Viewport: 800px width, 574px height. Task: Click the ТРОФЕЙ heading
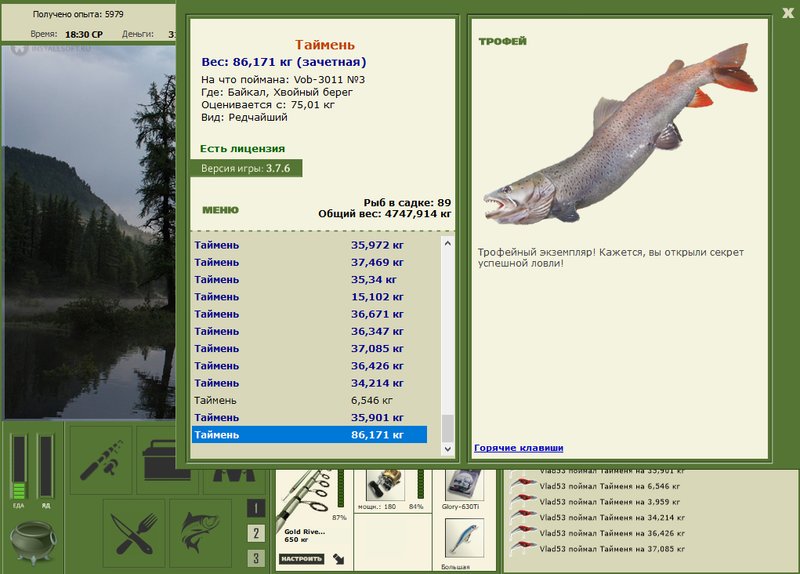503,41
